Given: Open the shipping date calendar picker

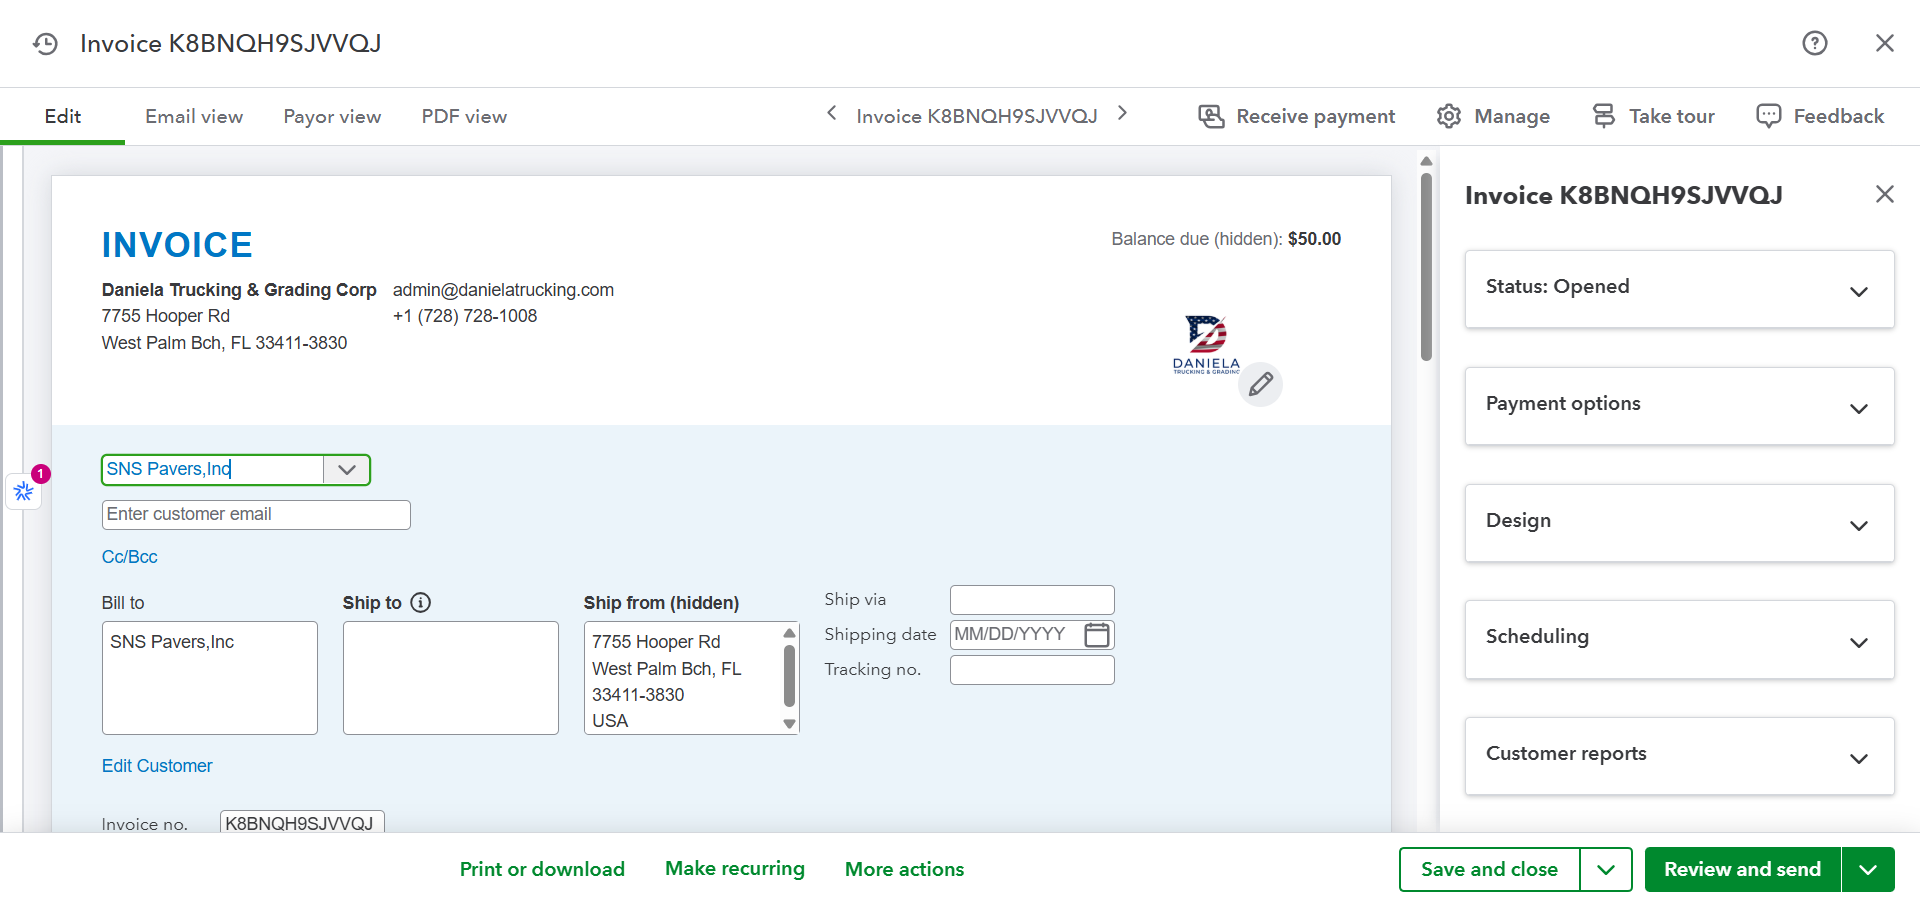Looking at the screenshot, I should coord(1096,635).
